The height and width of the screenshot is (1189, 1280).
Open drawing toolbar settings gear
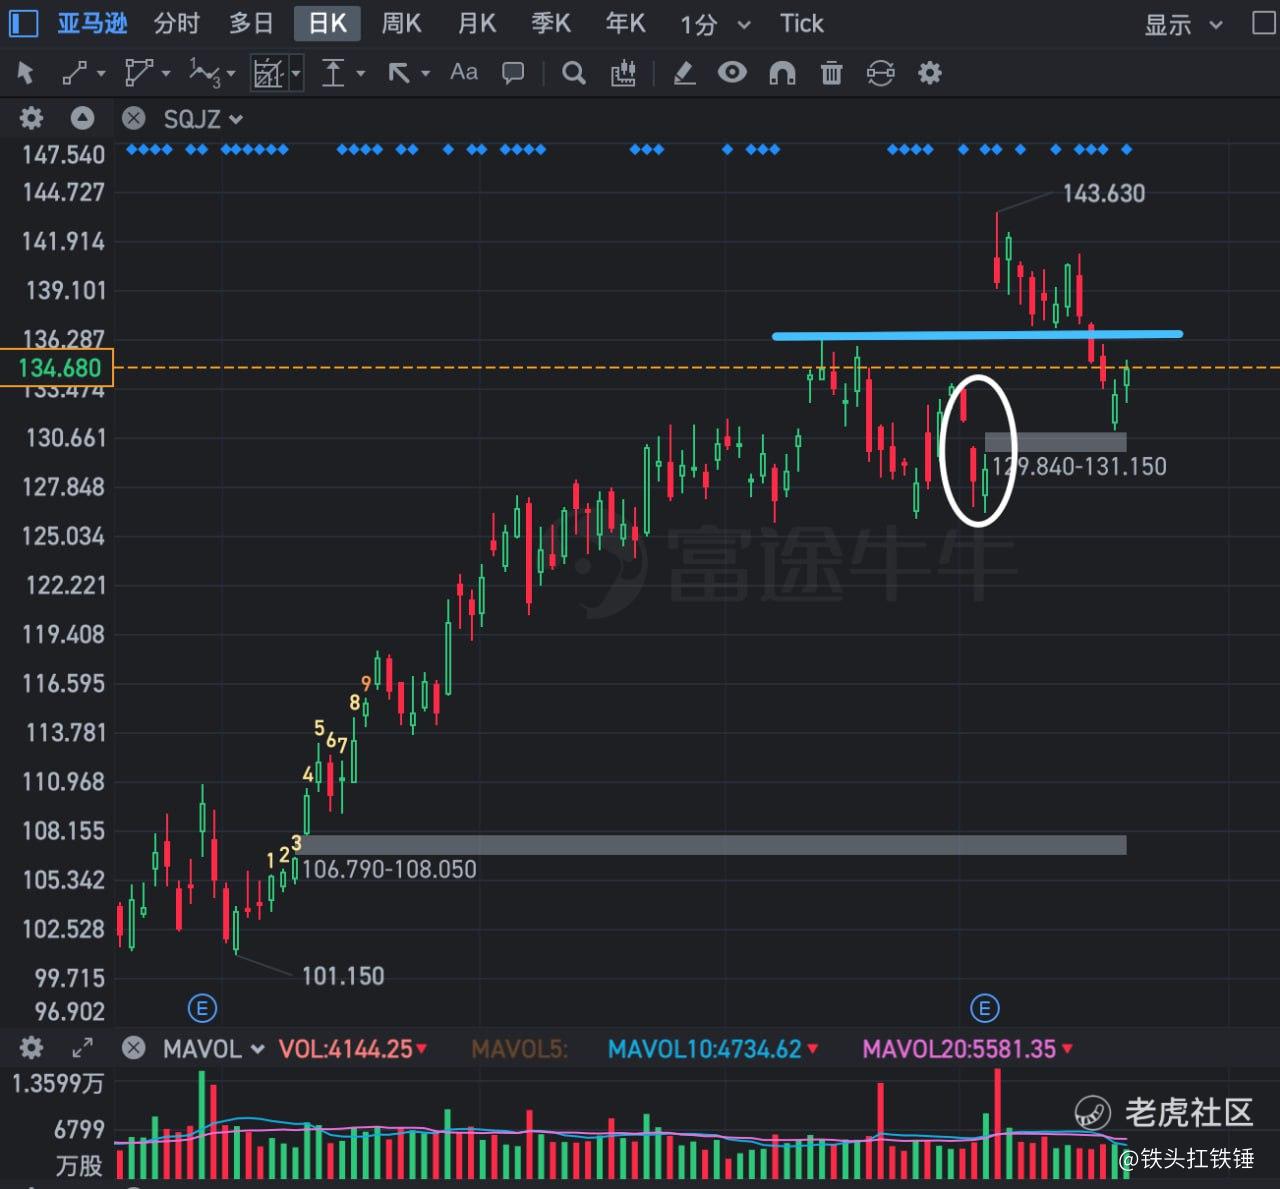(930, 73)
